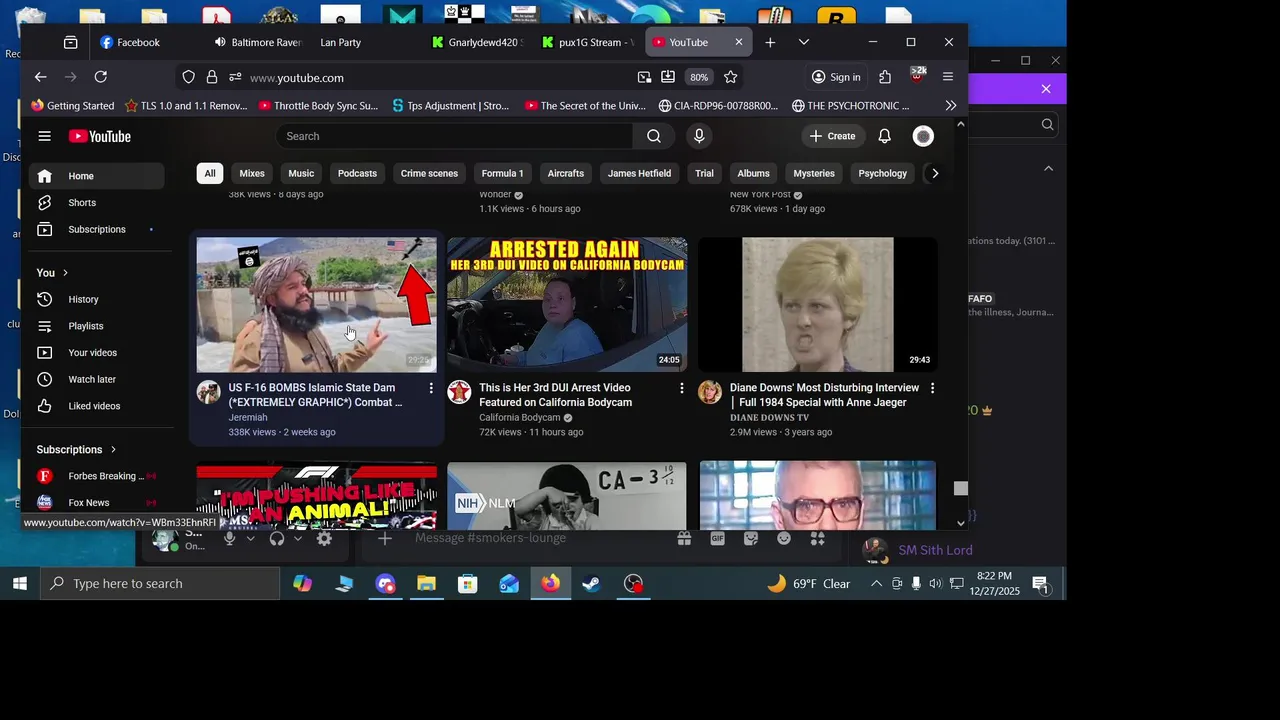The height and width of the screenshot is (720, 1280).
Task: Open Discord GIF picker
Action: coord(717,538)
